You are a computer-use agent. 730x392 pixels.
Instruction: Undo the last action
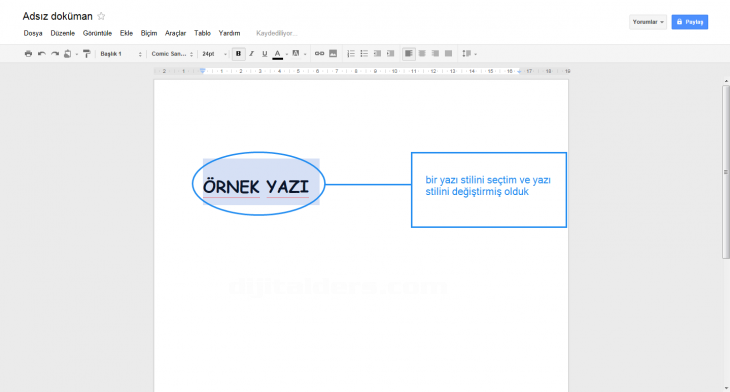(41, 54)
